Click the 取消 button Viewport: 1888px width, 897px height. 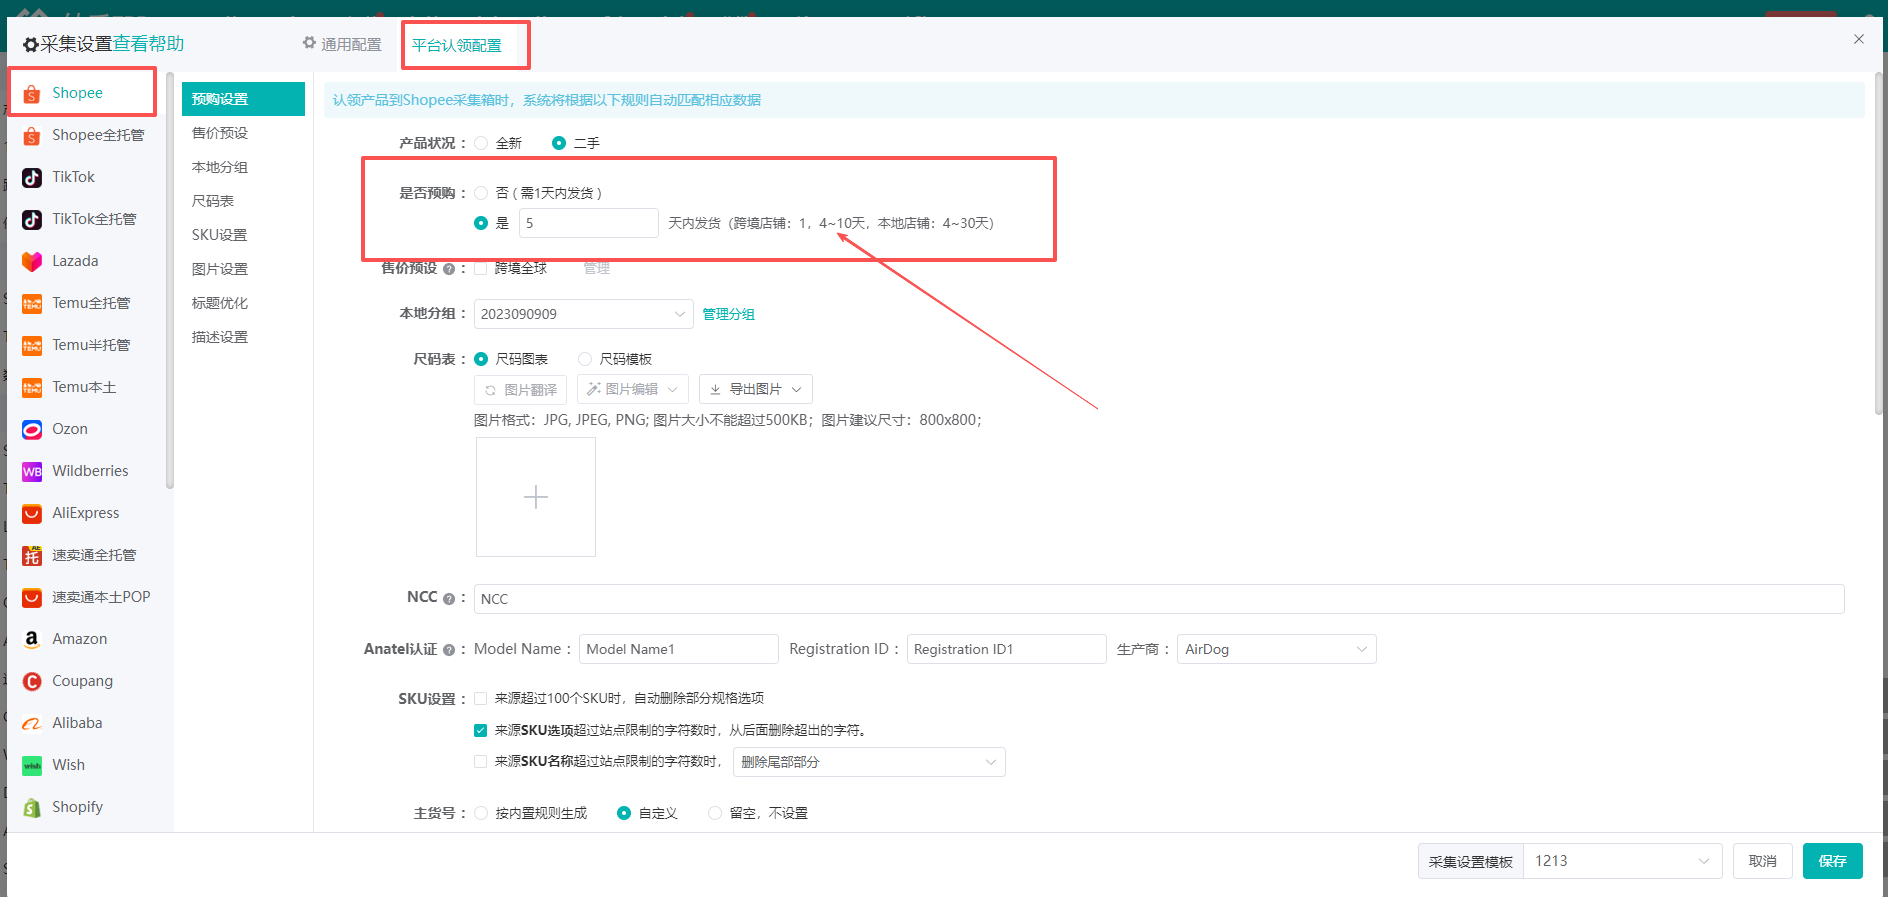(x=1762, y=861)
